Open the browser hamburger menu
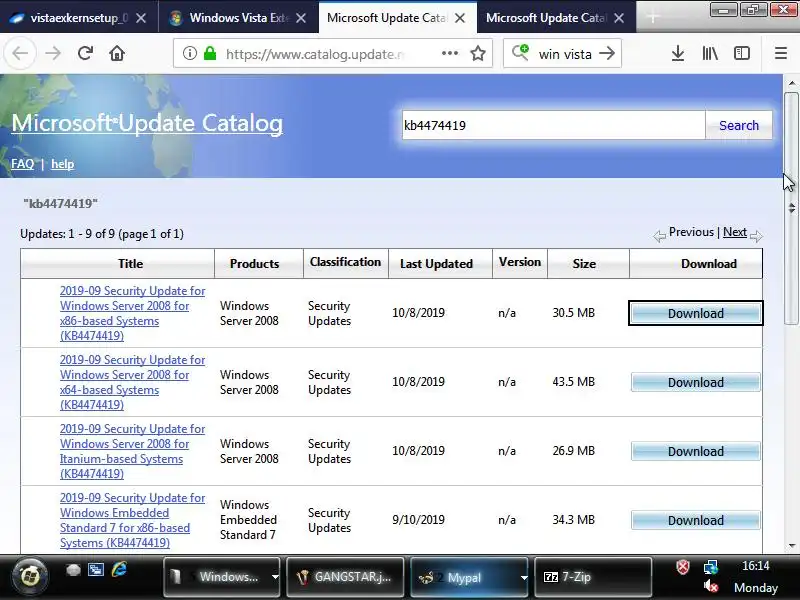This screenshot has width=800, height=600. tap(781, 53)
